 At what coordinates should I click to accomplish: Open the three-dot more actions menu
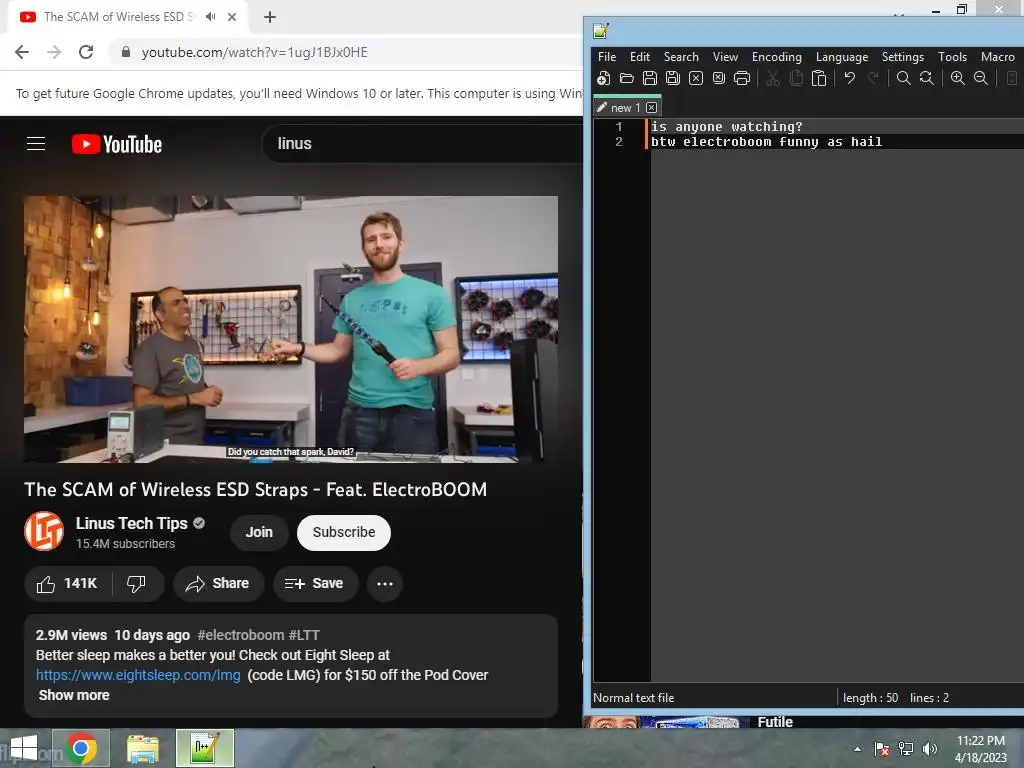coord(385,584)
